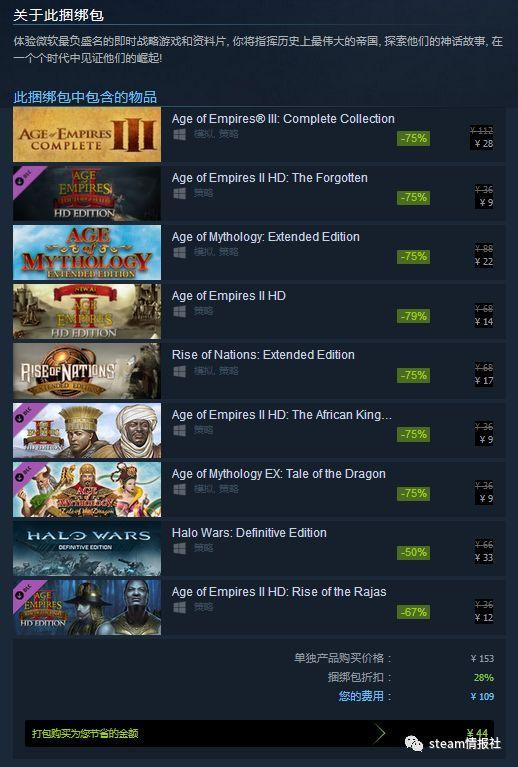Screen dimensions: 518x767
Task: Click the -50% discount badge for Halo Wars
Action: pos(413,552)
